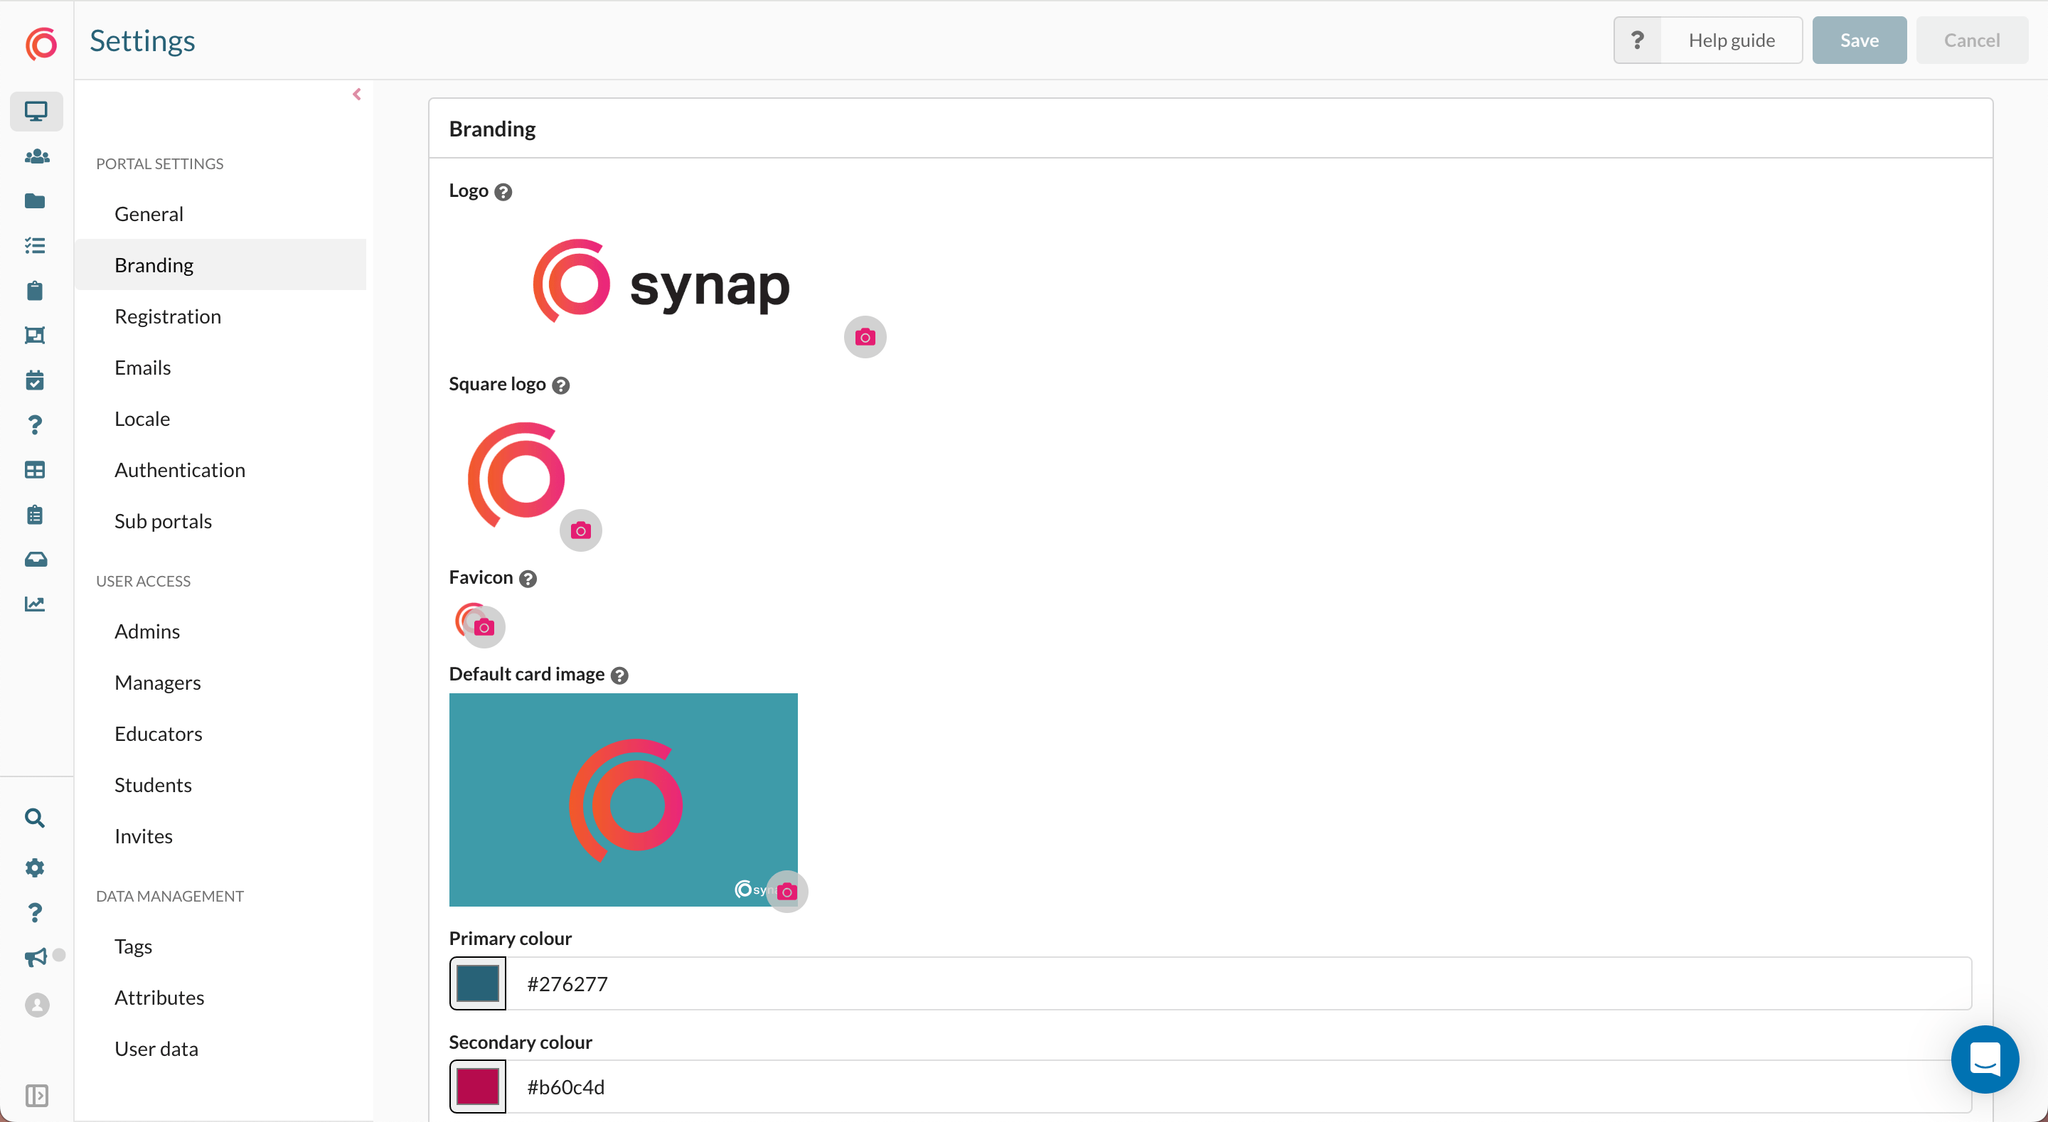Open the primary colour swatch picker
The image size is (2048, 1122).
click(x=477, y=983)
